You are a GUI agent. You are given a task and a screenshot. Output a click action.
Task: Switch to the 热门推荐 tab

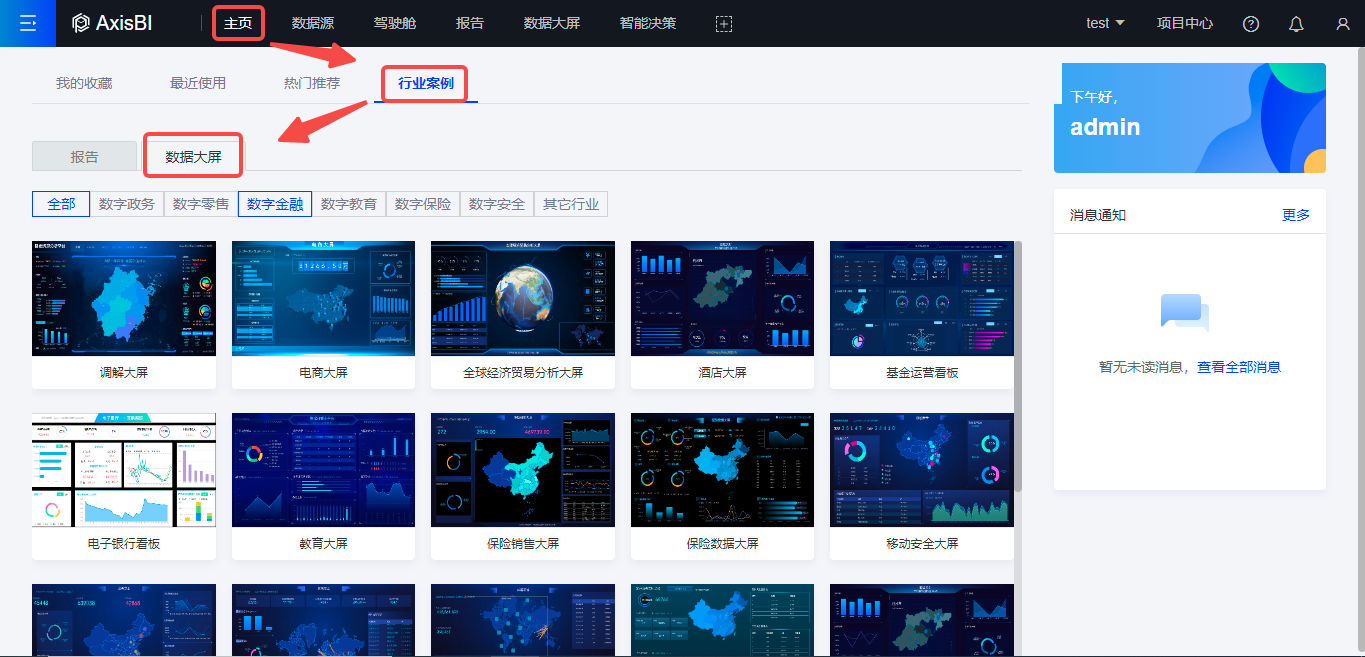pos(312,83)
